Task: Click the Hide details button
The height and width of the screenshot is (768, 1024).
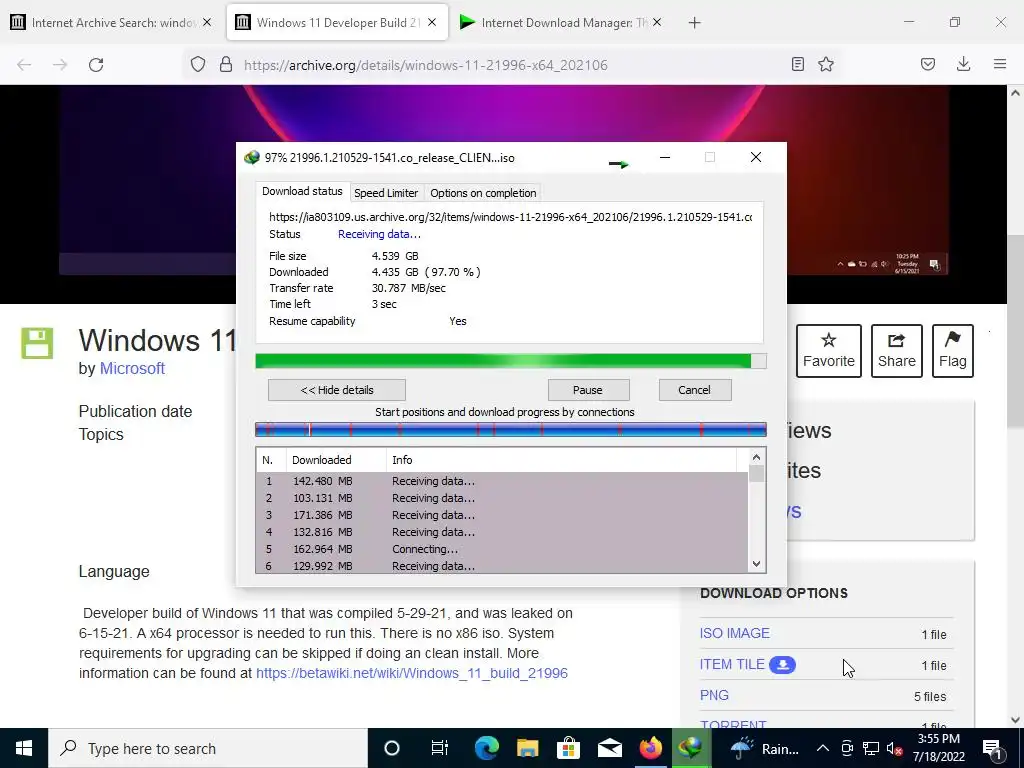Action: [337, 390]
